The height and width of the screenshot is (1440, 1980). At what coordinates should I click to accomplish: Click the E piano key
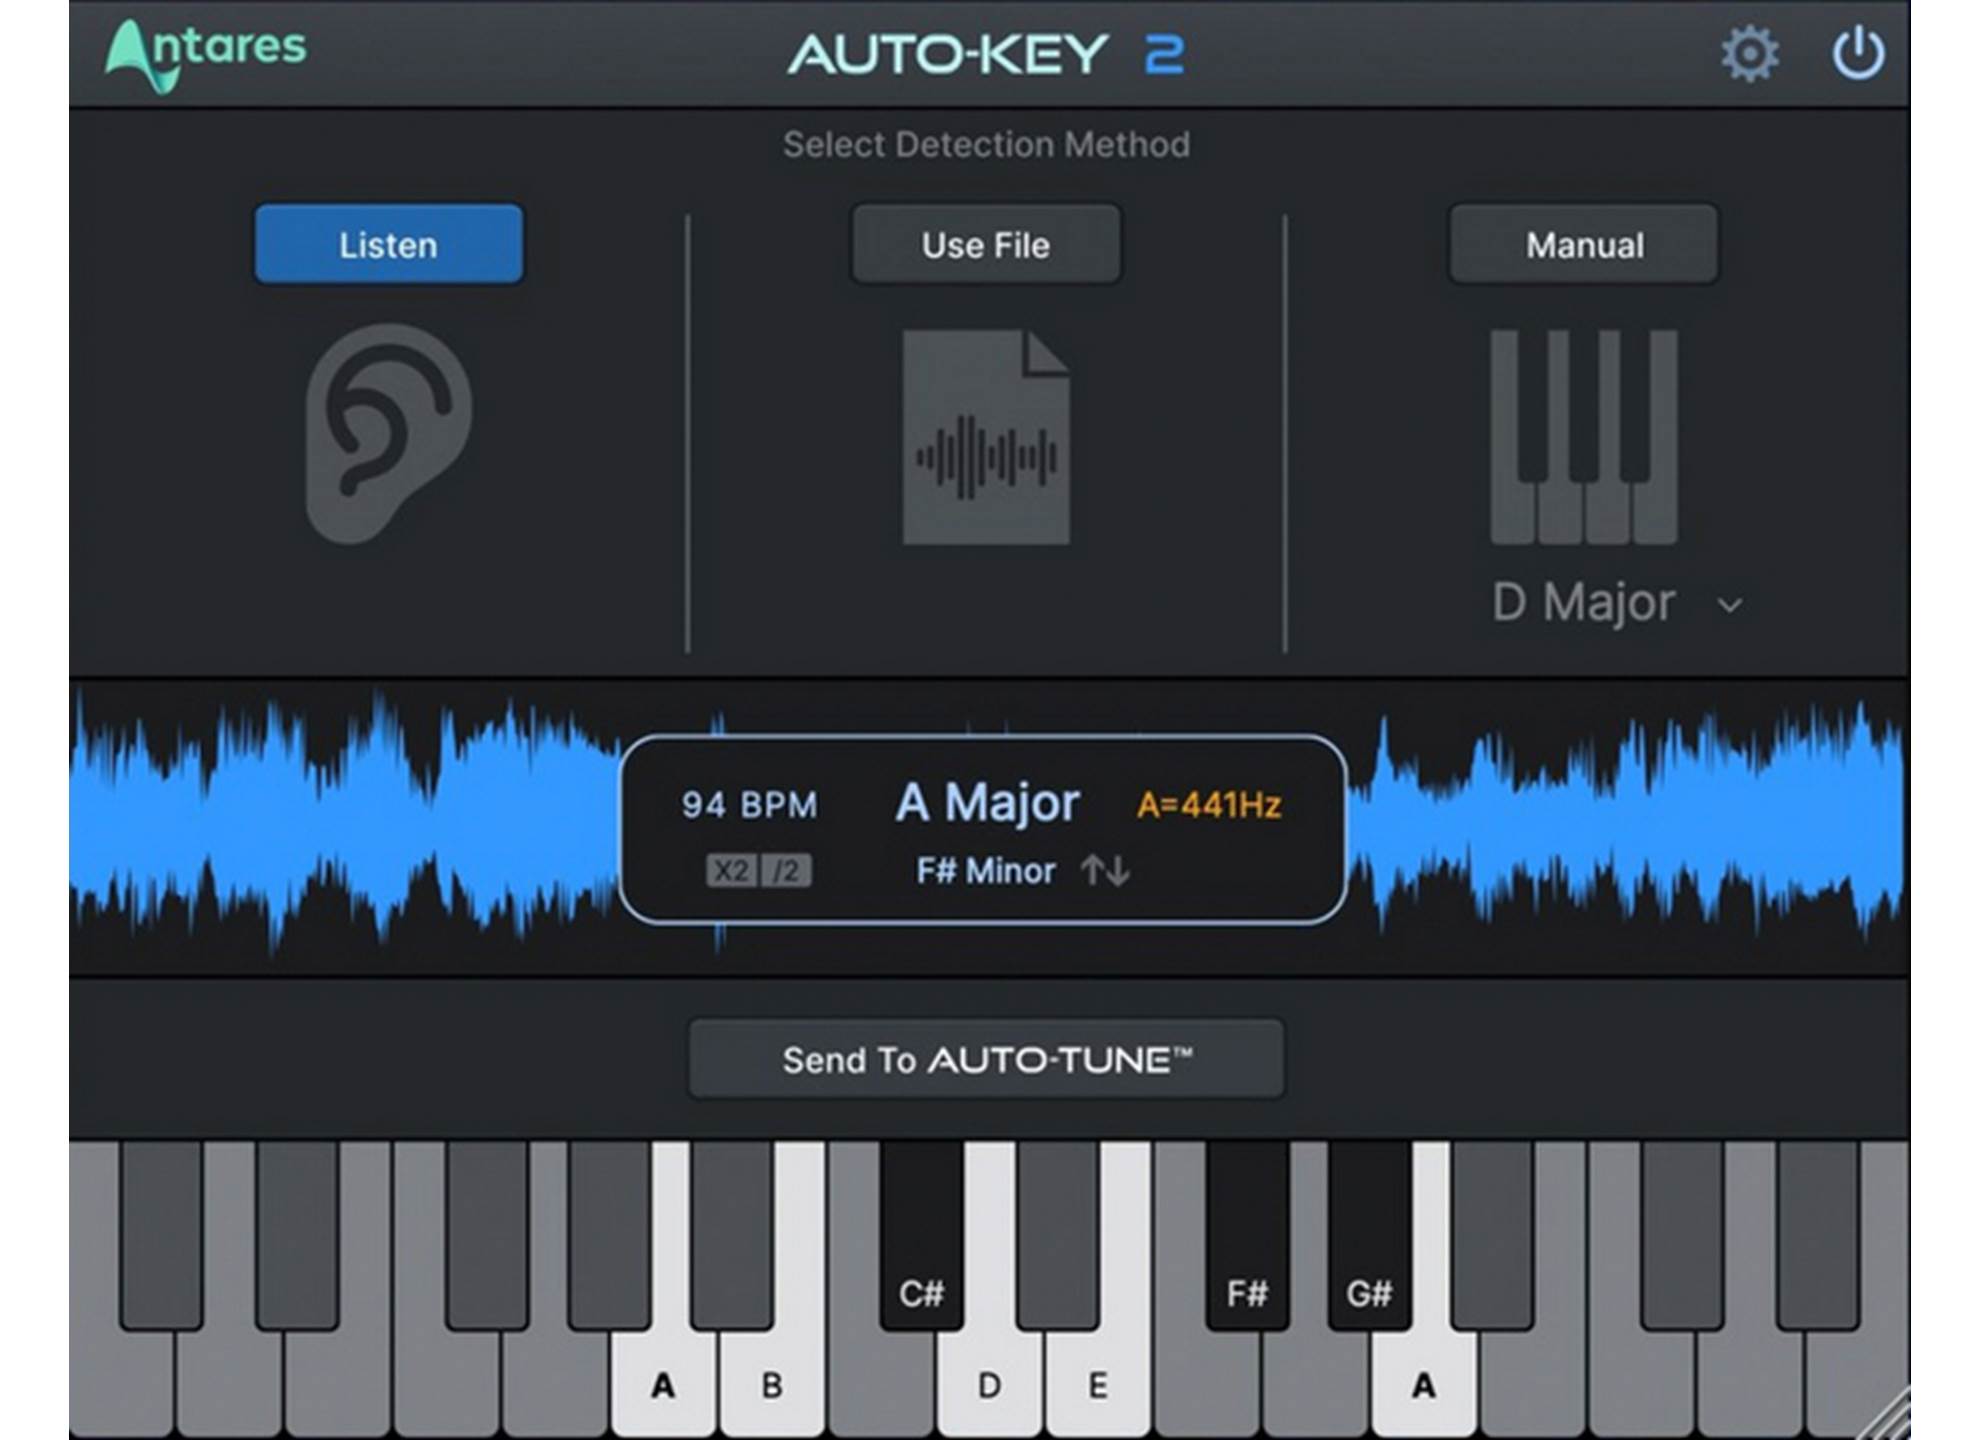1098,1384
